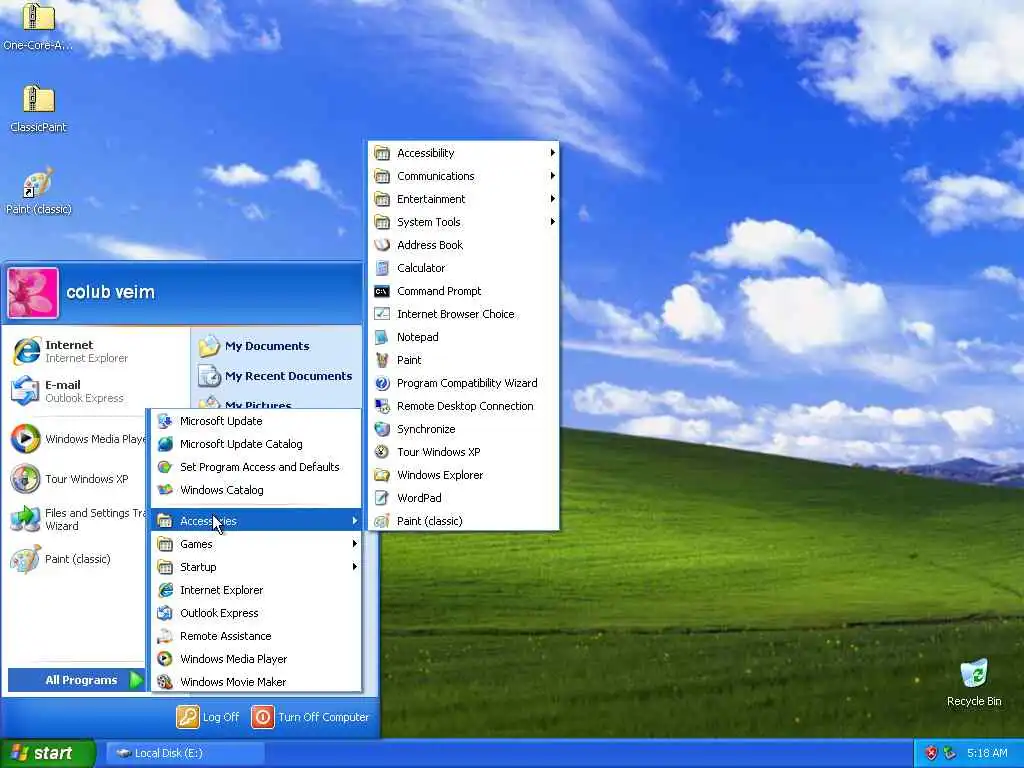The width and height of the screenshot is (1024, 768).
Task: Click the highlighted Accessories menu entry
Action: click(256, 520)
